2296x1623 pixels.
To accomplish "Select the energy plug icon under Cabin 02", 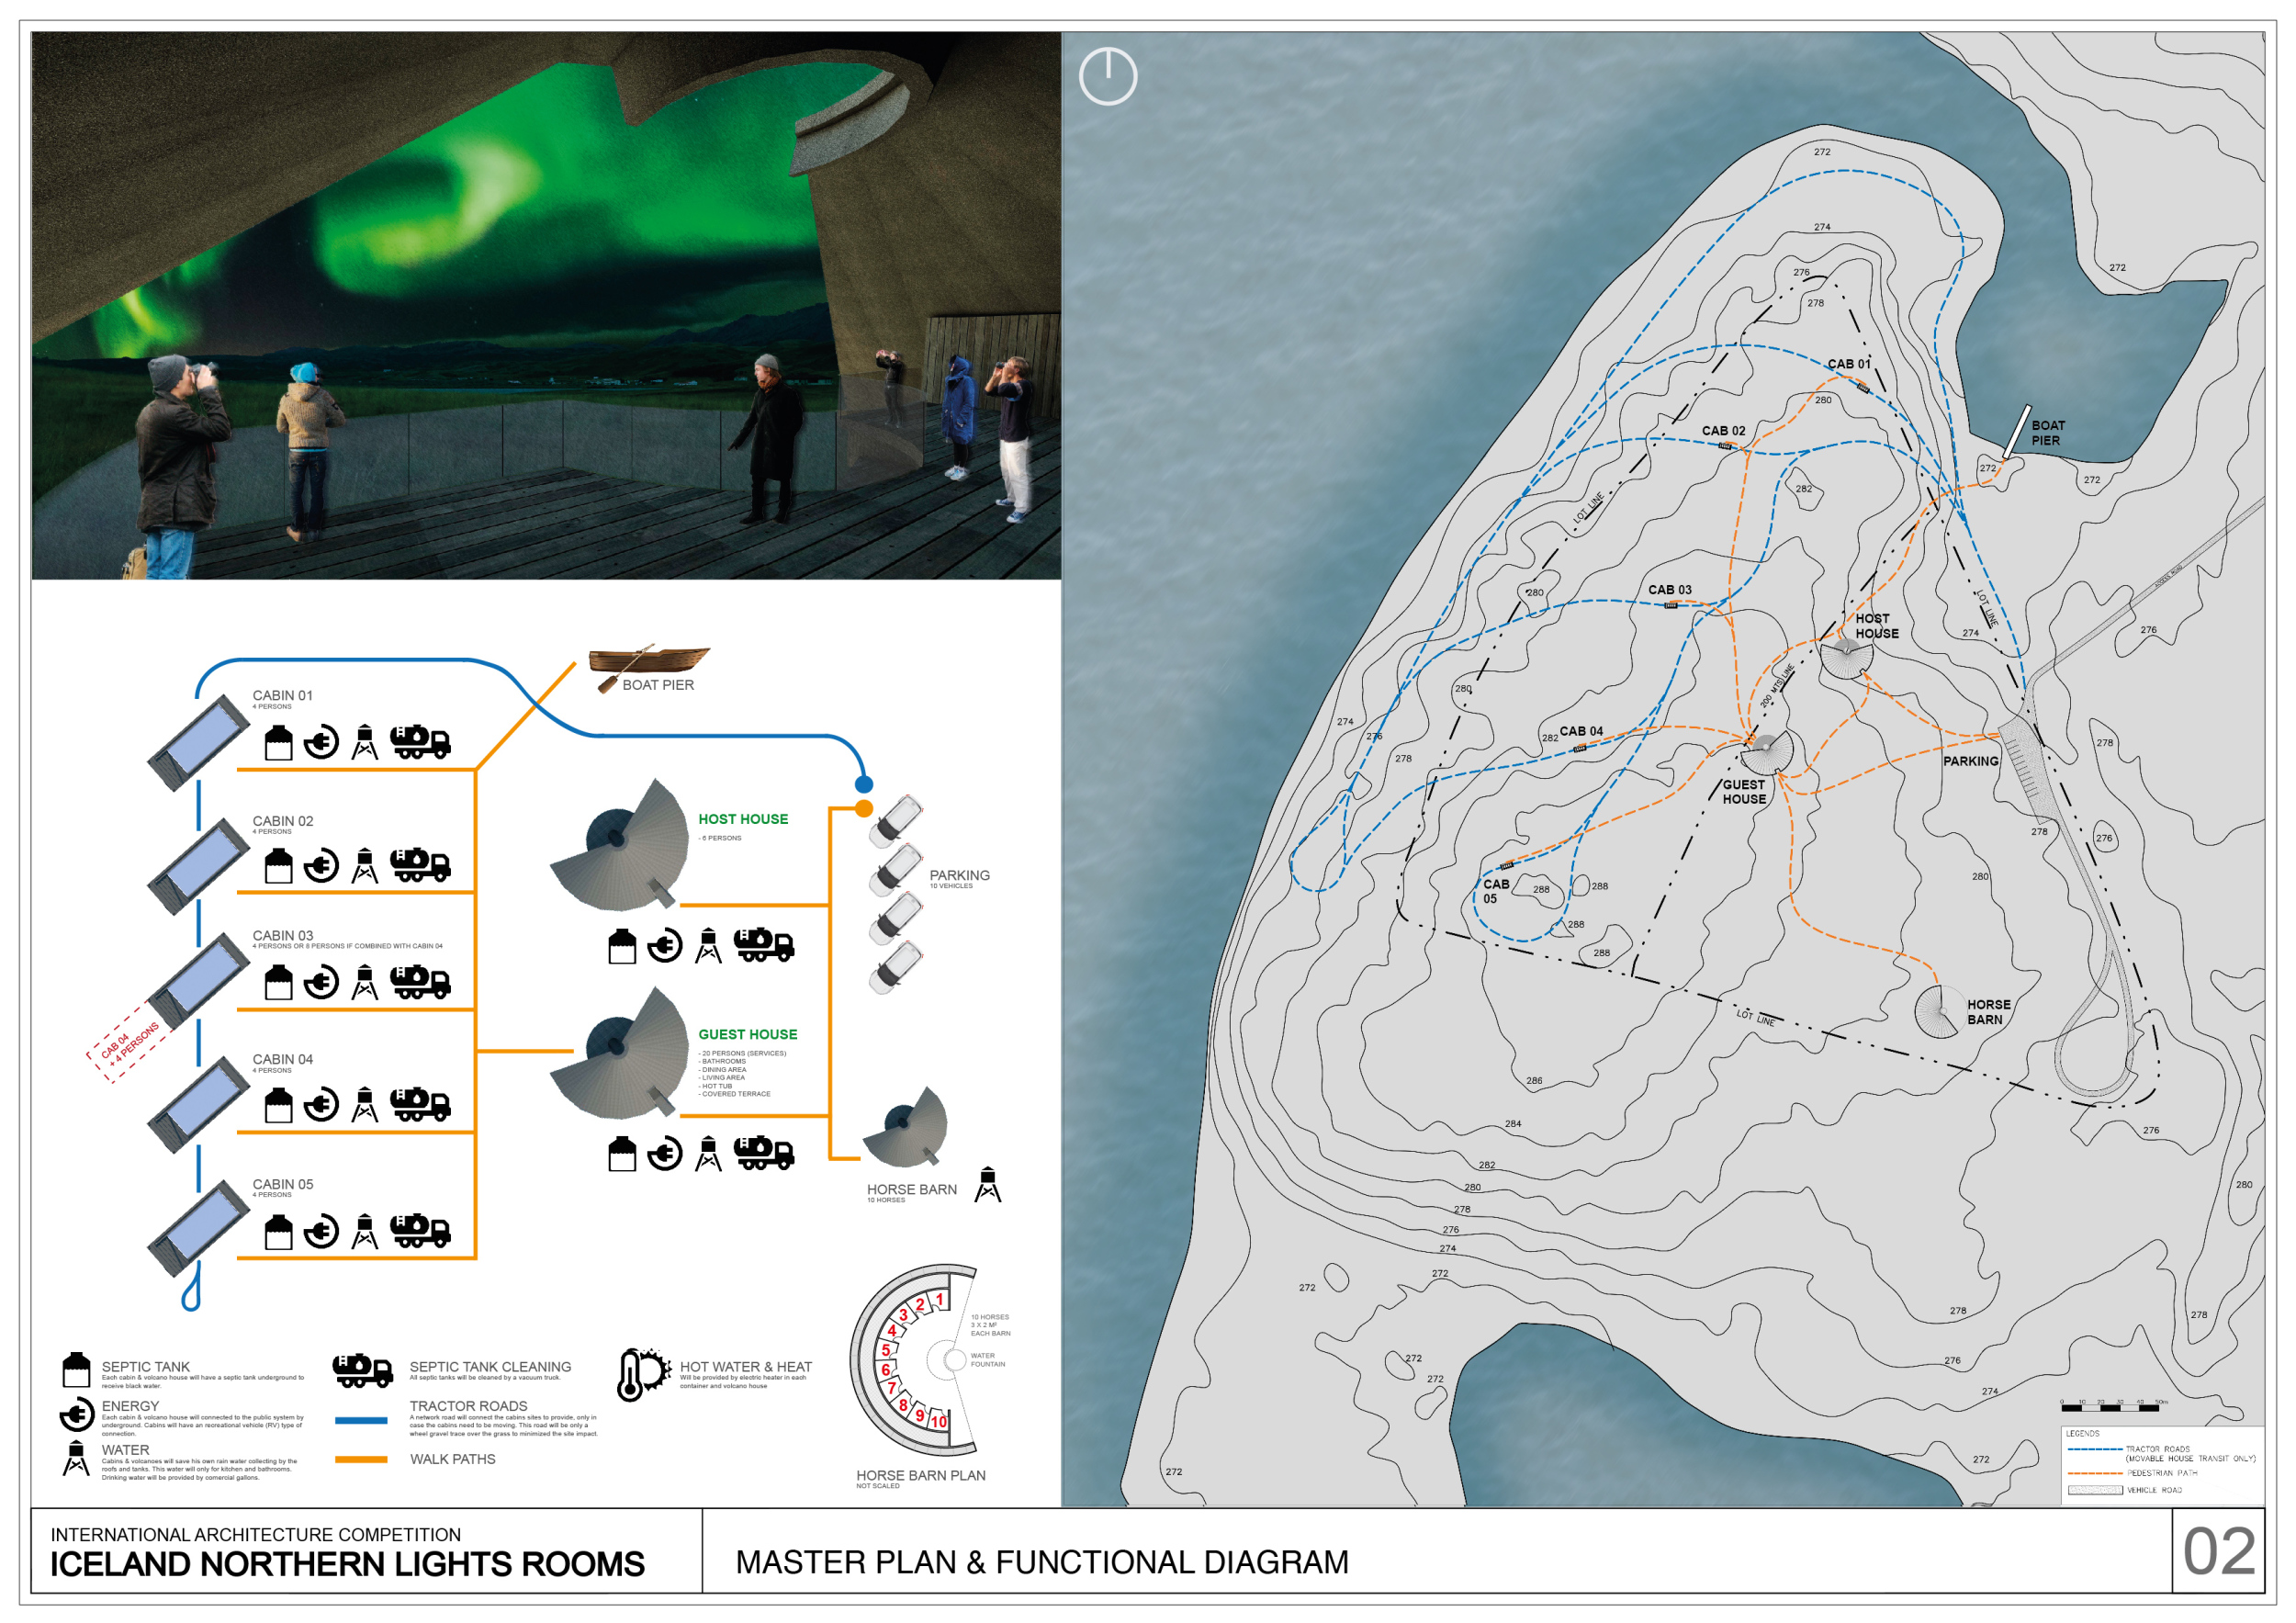I will pyautogui.click(x=321, y=866).
